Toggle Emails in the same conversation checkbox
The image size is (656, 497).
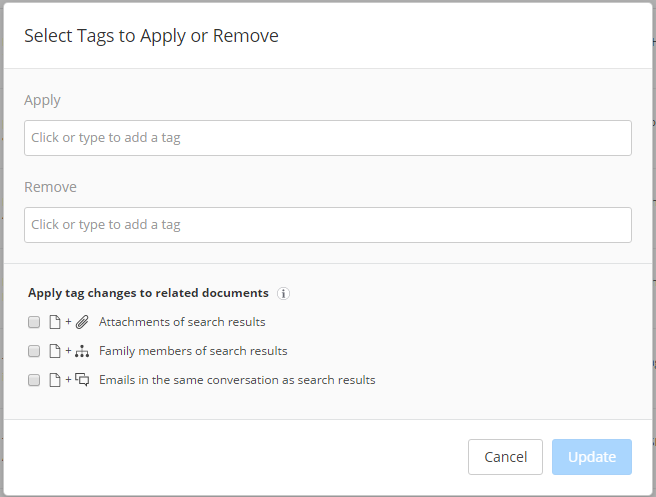click(x=34, y=380)
